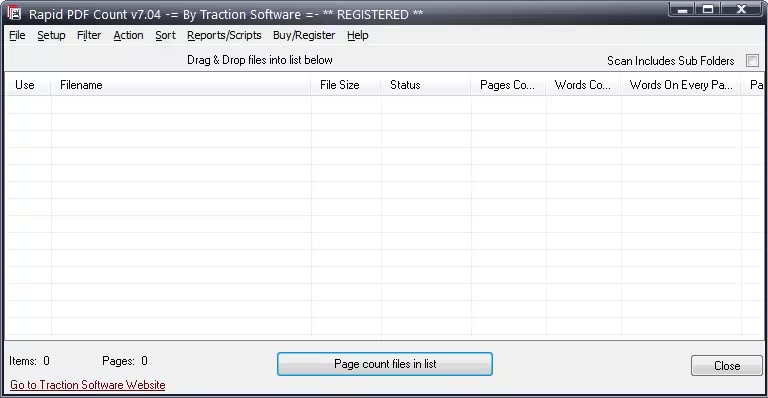
Task: Click the Status column header
Action: pyautogui.click(x=426, y=85)
